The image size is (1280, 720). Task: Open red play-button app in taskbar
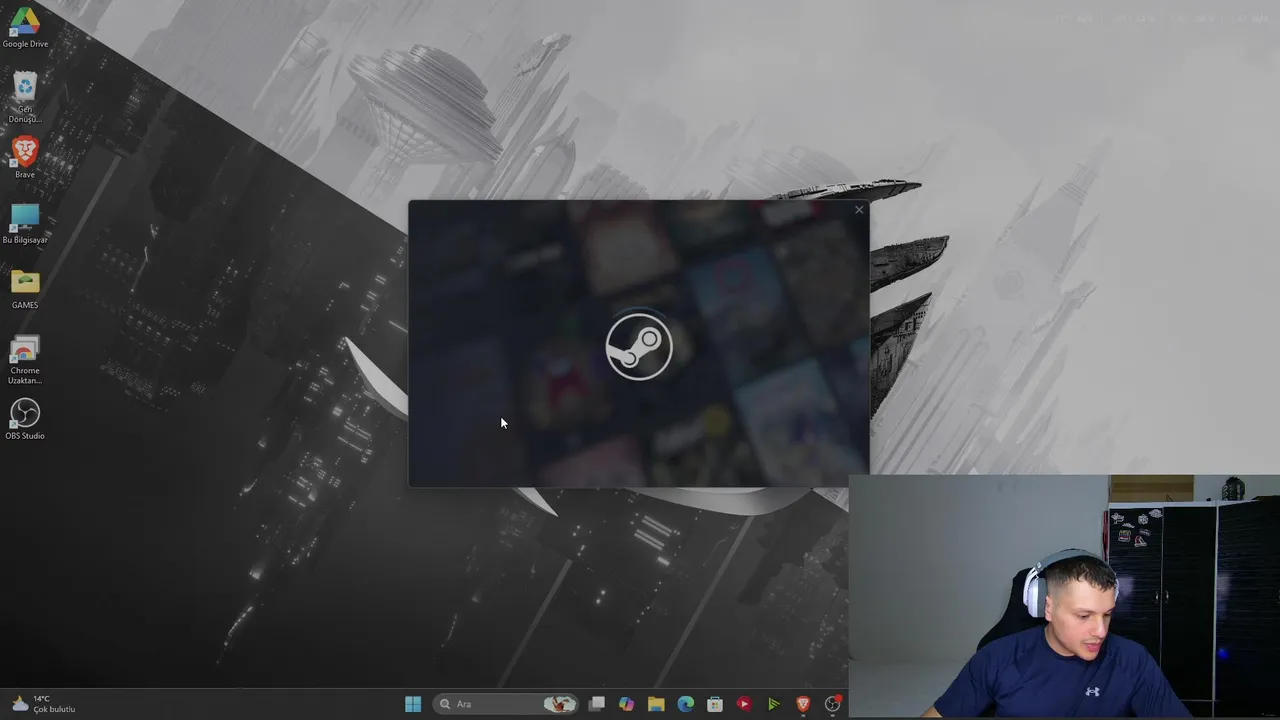[x=744, y=704]
